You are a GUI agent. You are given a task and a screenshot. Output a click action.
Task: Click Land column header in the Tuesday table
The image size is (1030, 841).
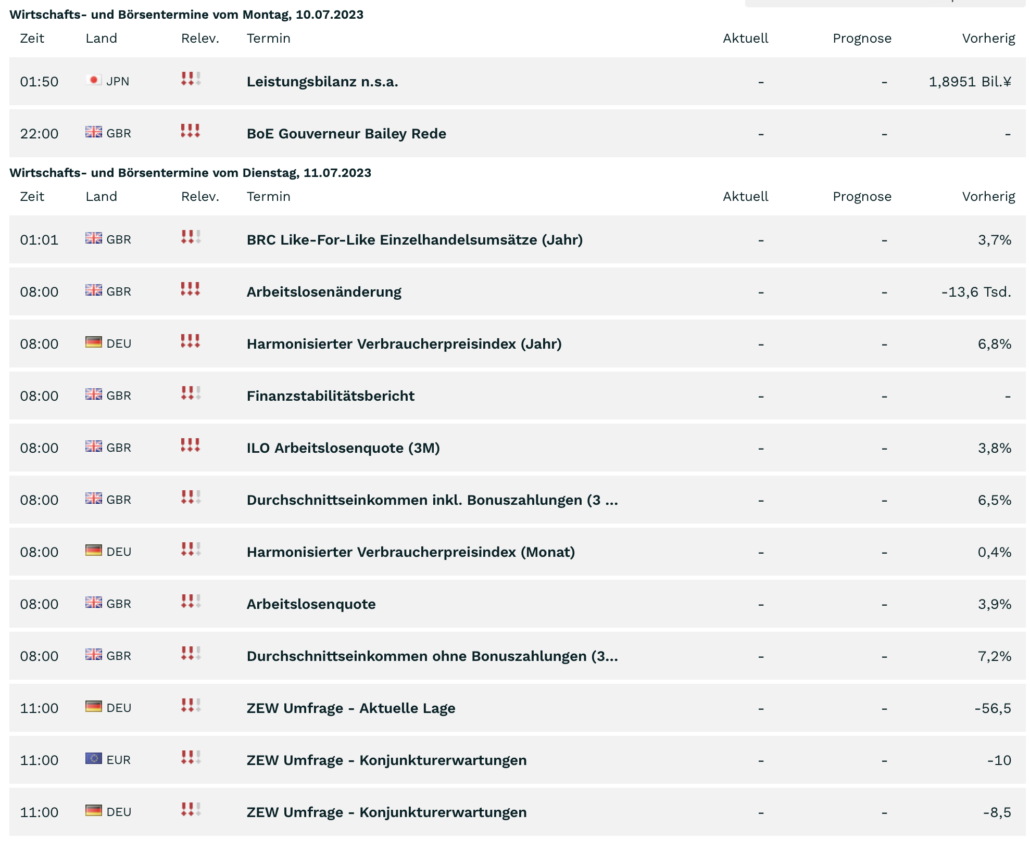click(x=101, y=196)
